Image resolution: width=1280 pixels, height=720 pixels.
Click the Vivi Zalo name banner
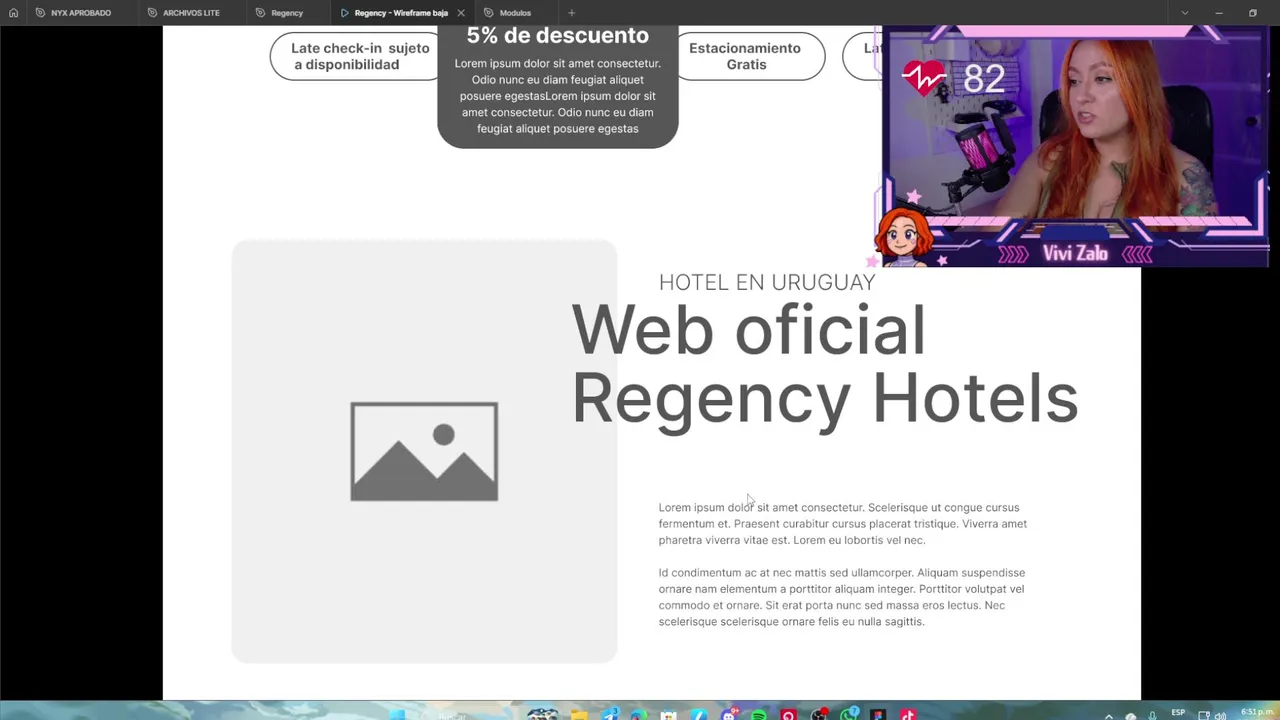coord(1075,254)
